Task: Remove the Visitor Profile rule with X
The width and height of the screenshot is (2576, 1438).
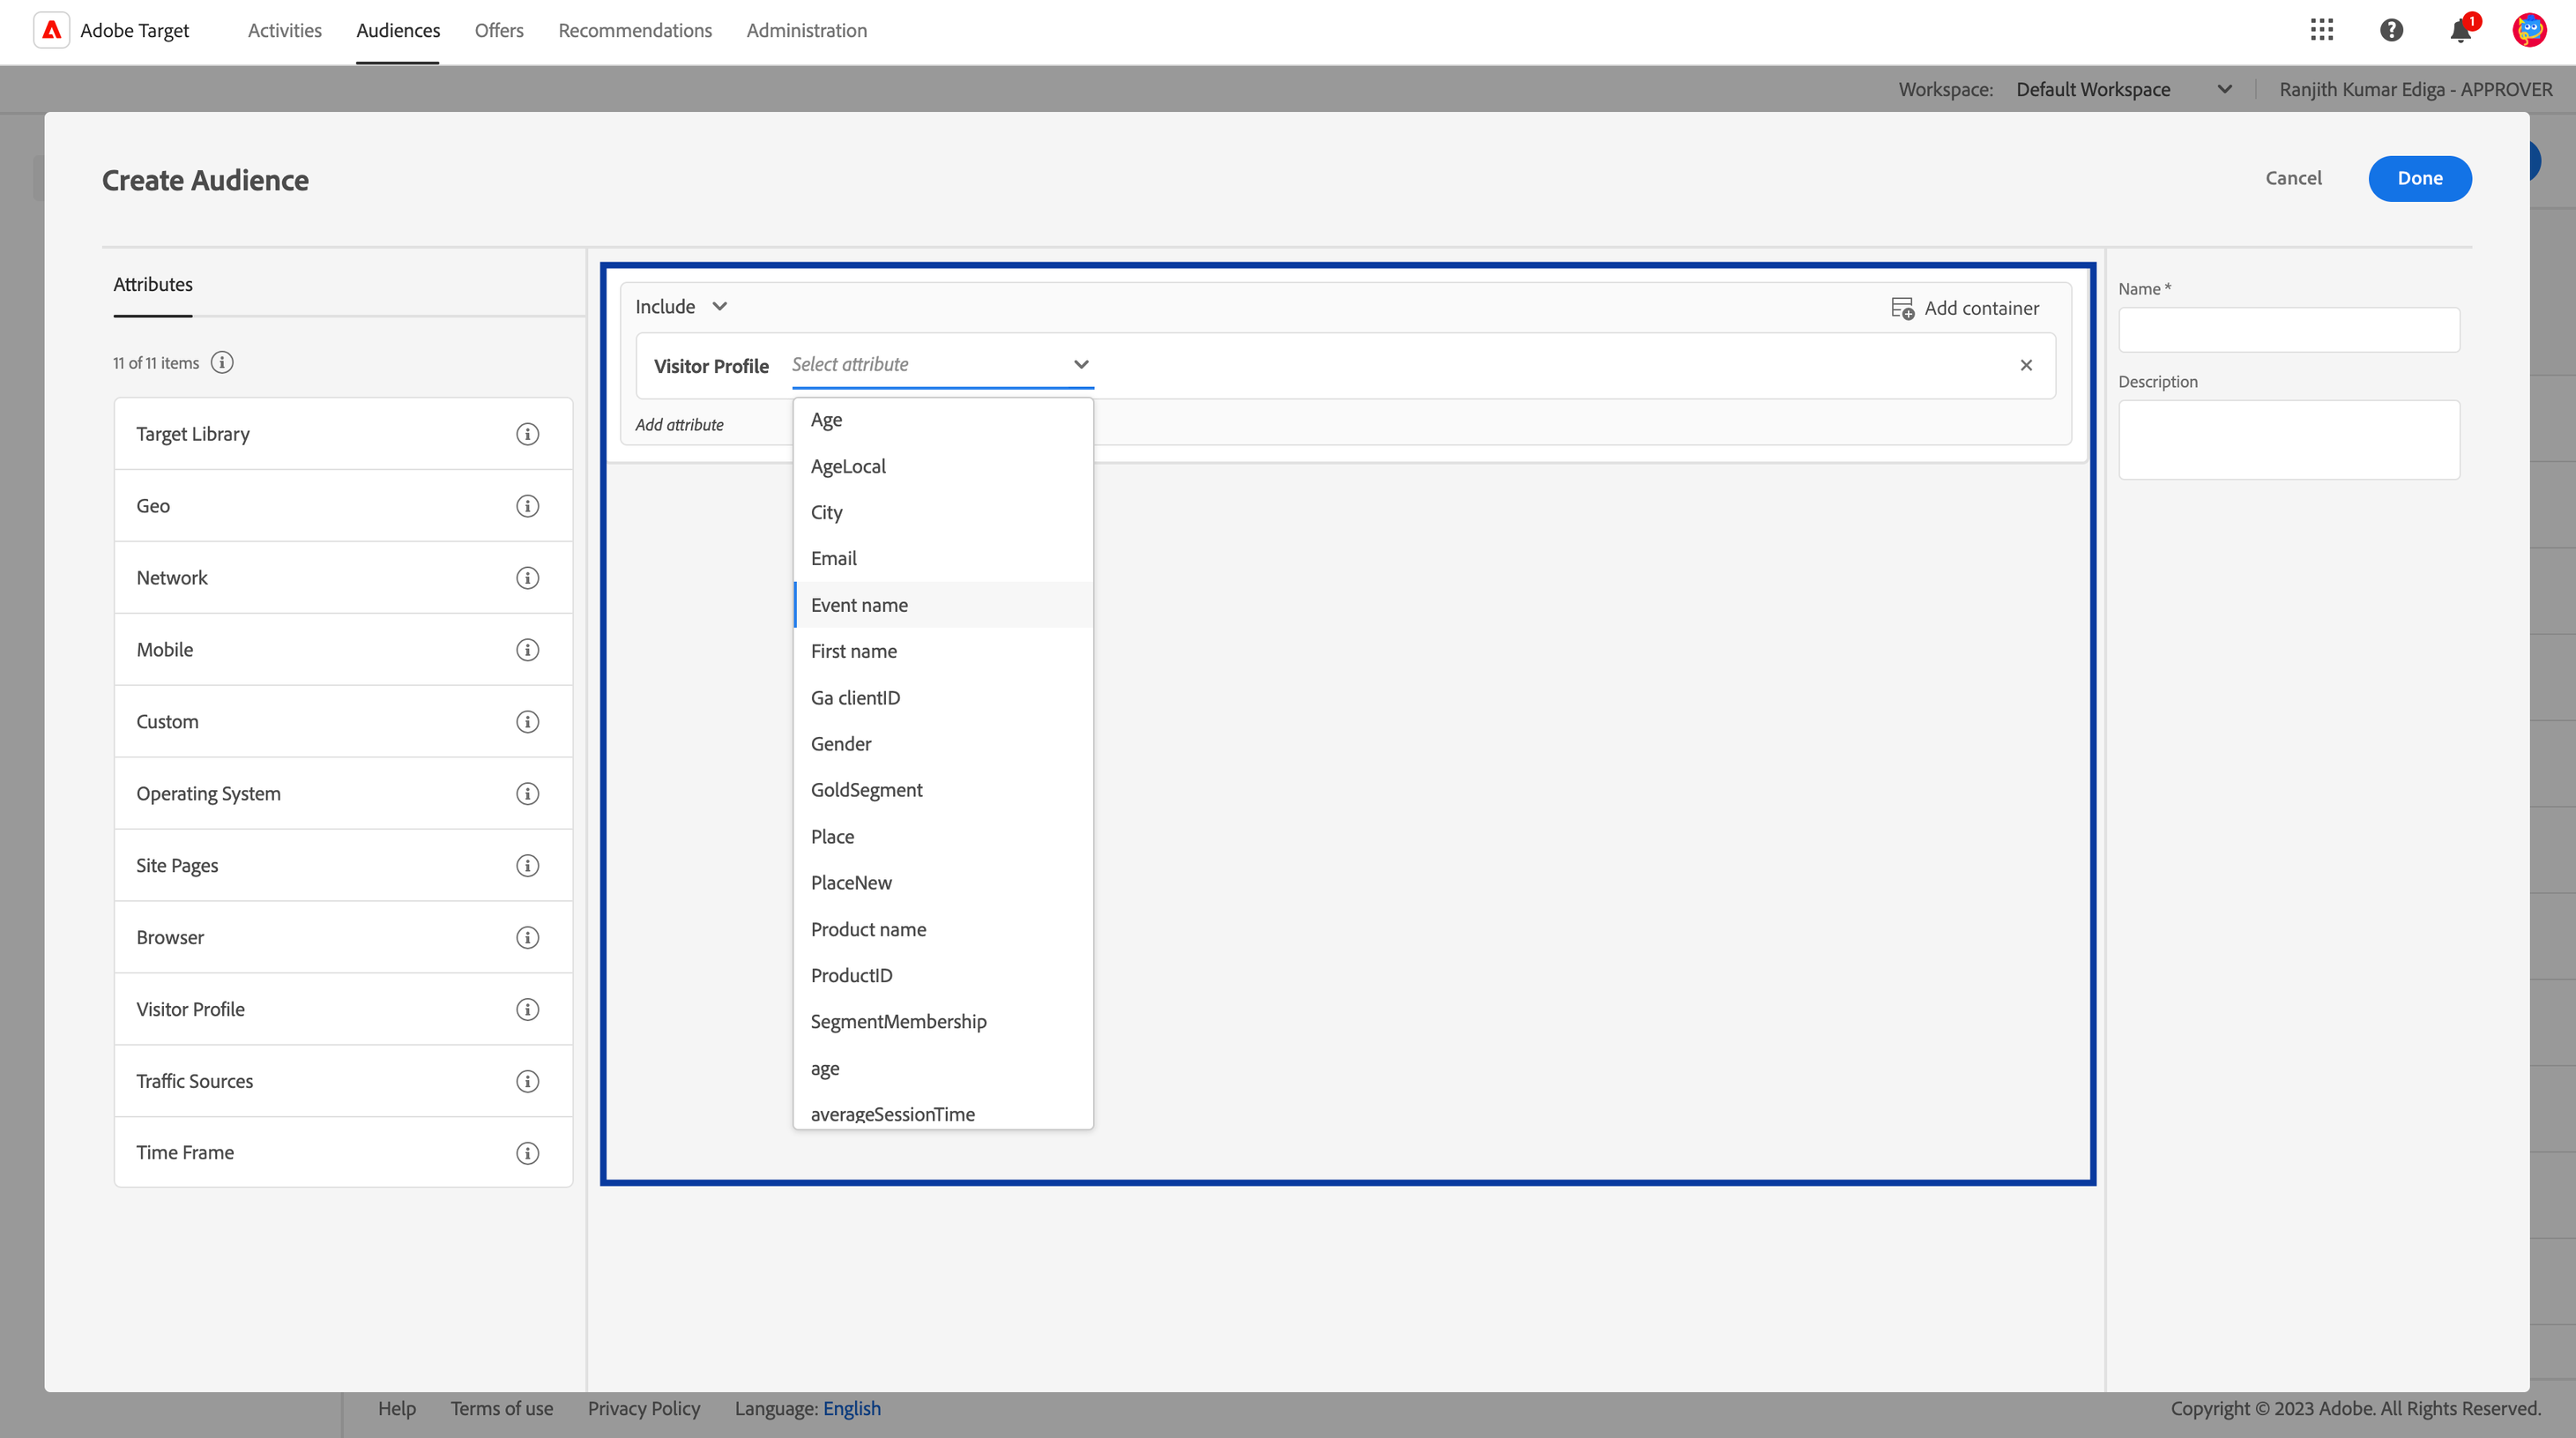Action: click(x=2026, y=365)
